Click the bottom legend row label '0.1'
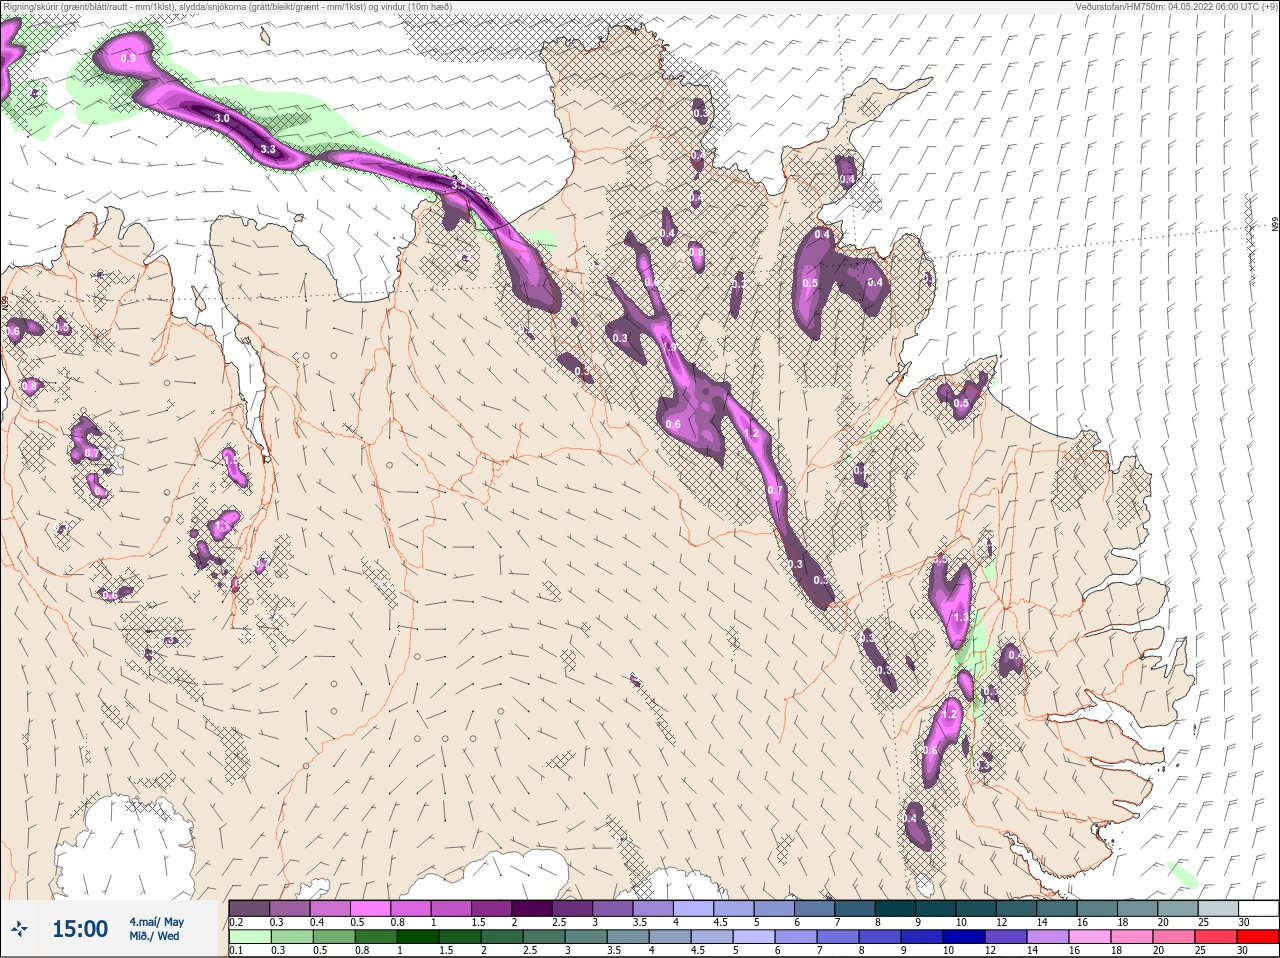 click(x=236, y=951)
